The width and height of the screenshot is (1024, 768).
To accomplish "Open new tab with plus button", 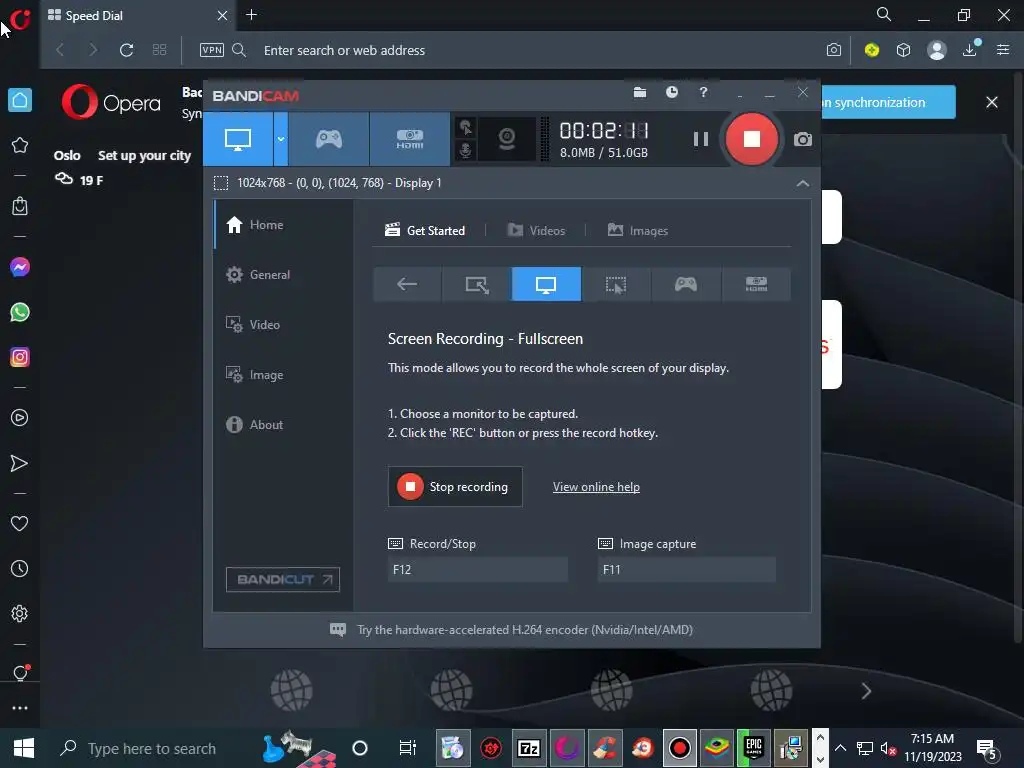I will 251,14.
